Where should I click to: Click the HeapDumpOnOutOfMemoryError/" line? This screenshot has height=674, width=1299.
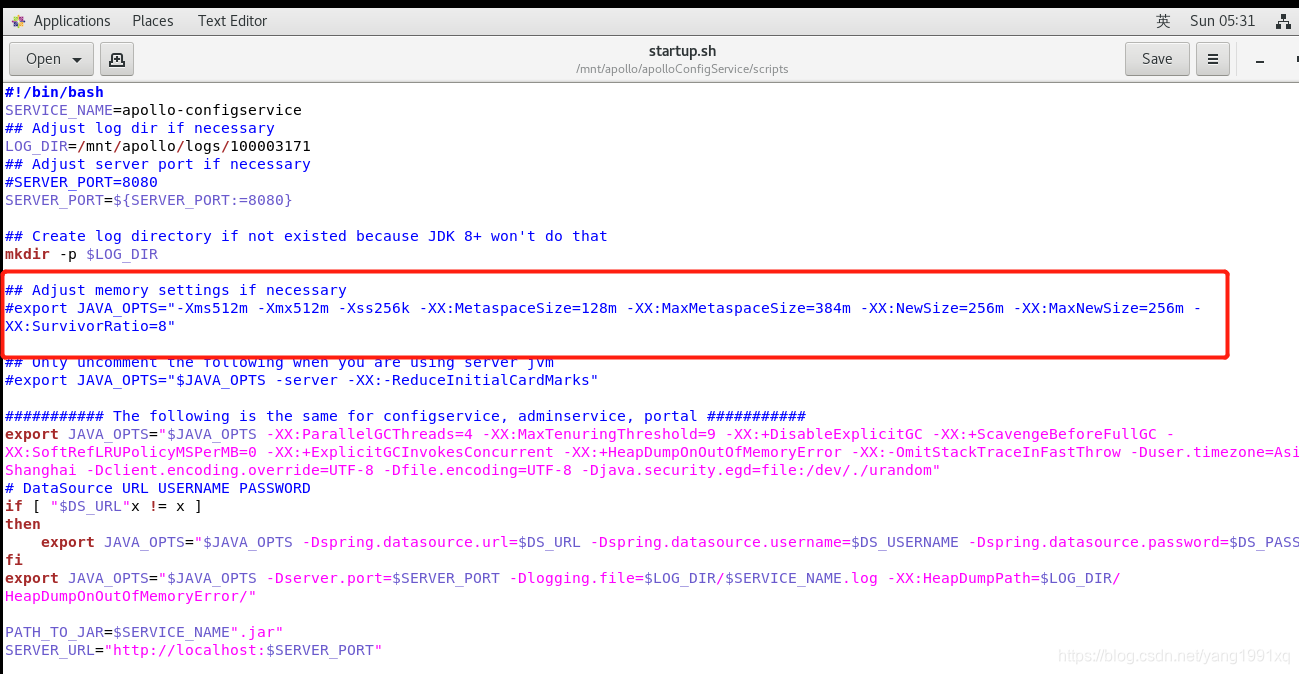[x=131, y=596]
